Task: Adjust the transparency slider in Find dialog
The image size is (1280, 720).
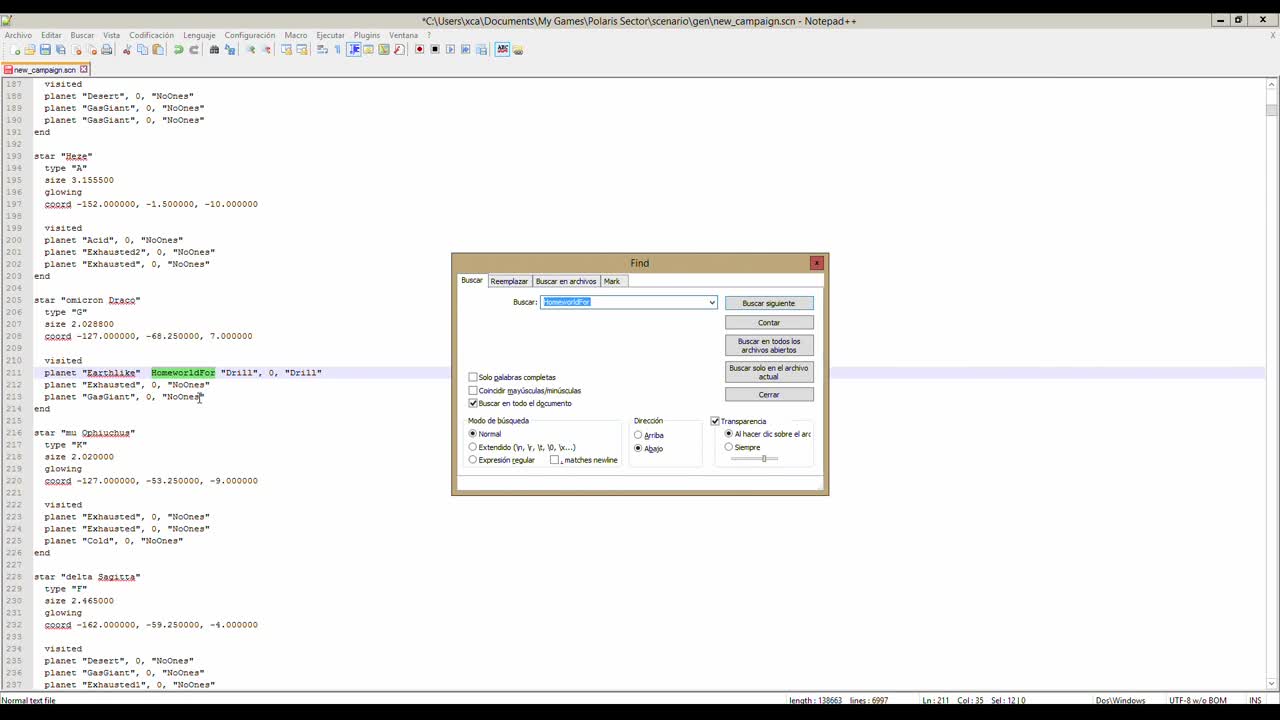Action: [763, 458]
